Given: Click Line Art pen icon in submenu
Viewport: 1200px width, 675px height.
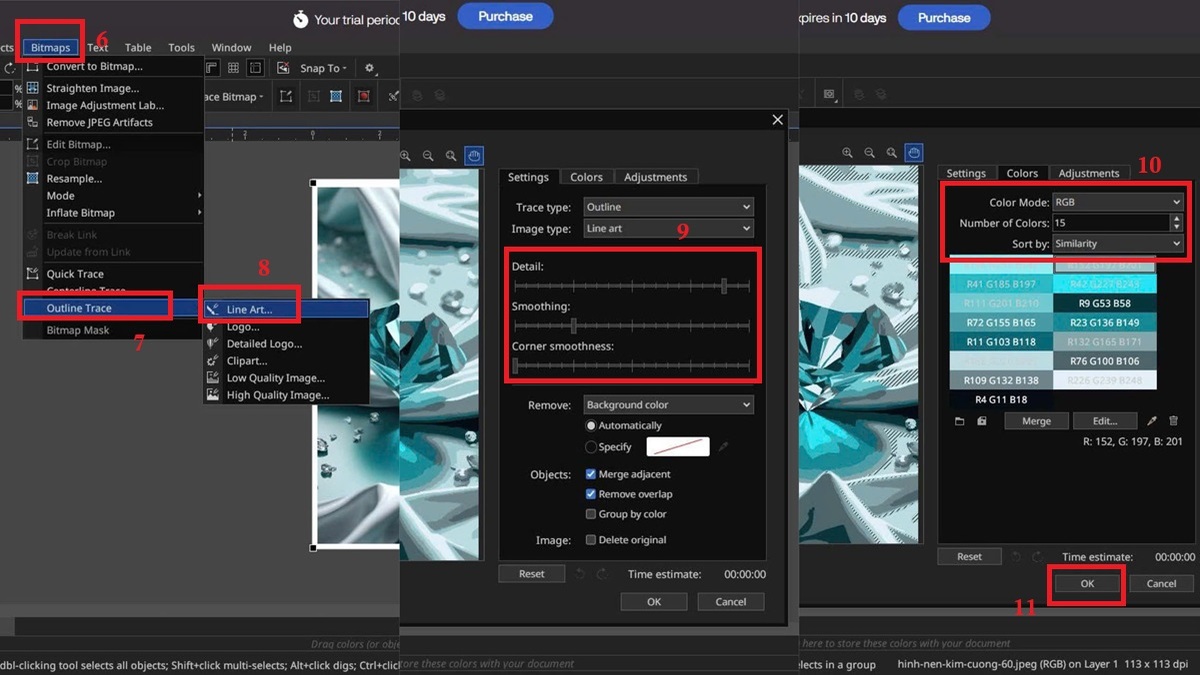Looking at the screenshot, I should tap(212, 310).
